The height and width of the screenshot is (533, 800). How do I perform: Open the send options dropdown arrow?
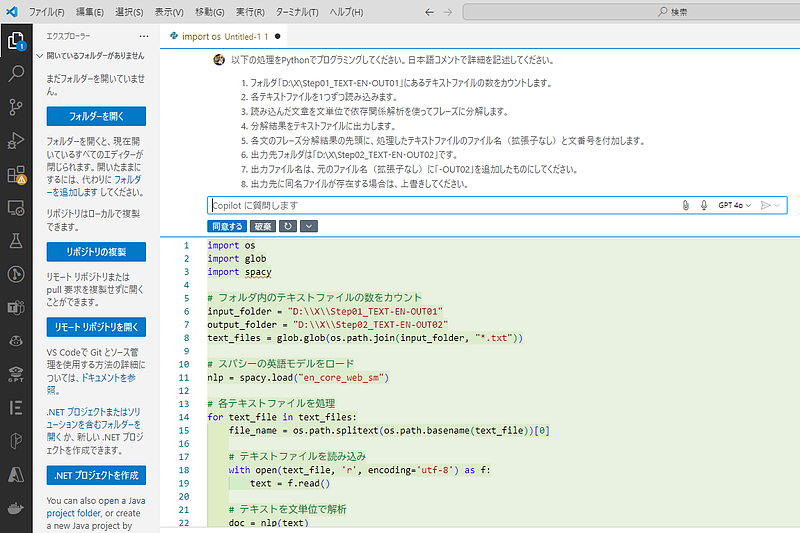[777, 205]
